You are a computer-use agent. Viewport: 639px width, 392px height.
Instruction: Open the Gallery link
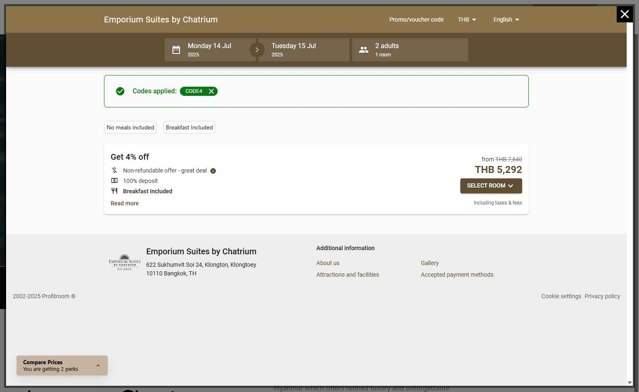430,263
